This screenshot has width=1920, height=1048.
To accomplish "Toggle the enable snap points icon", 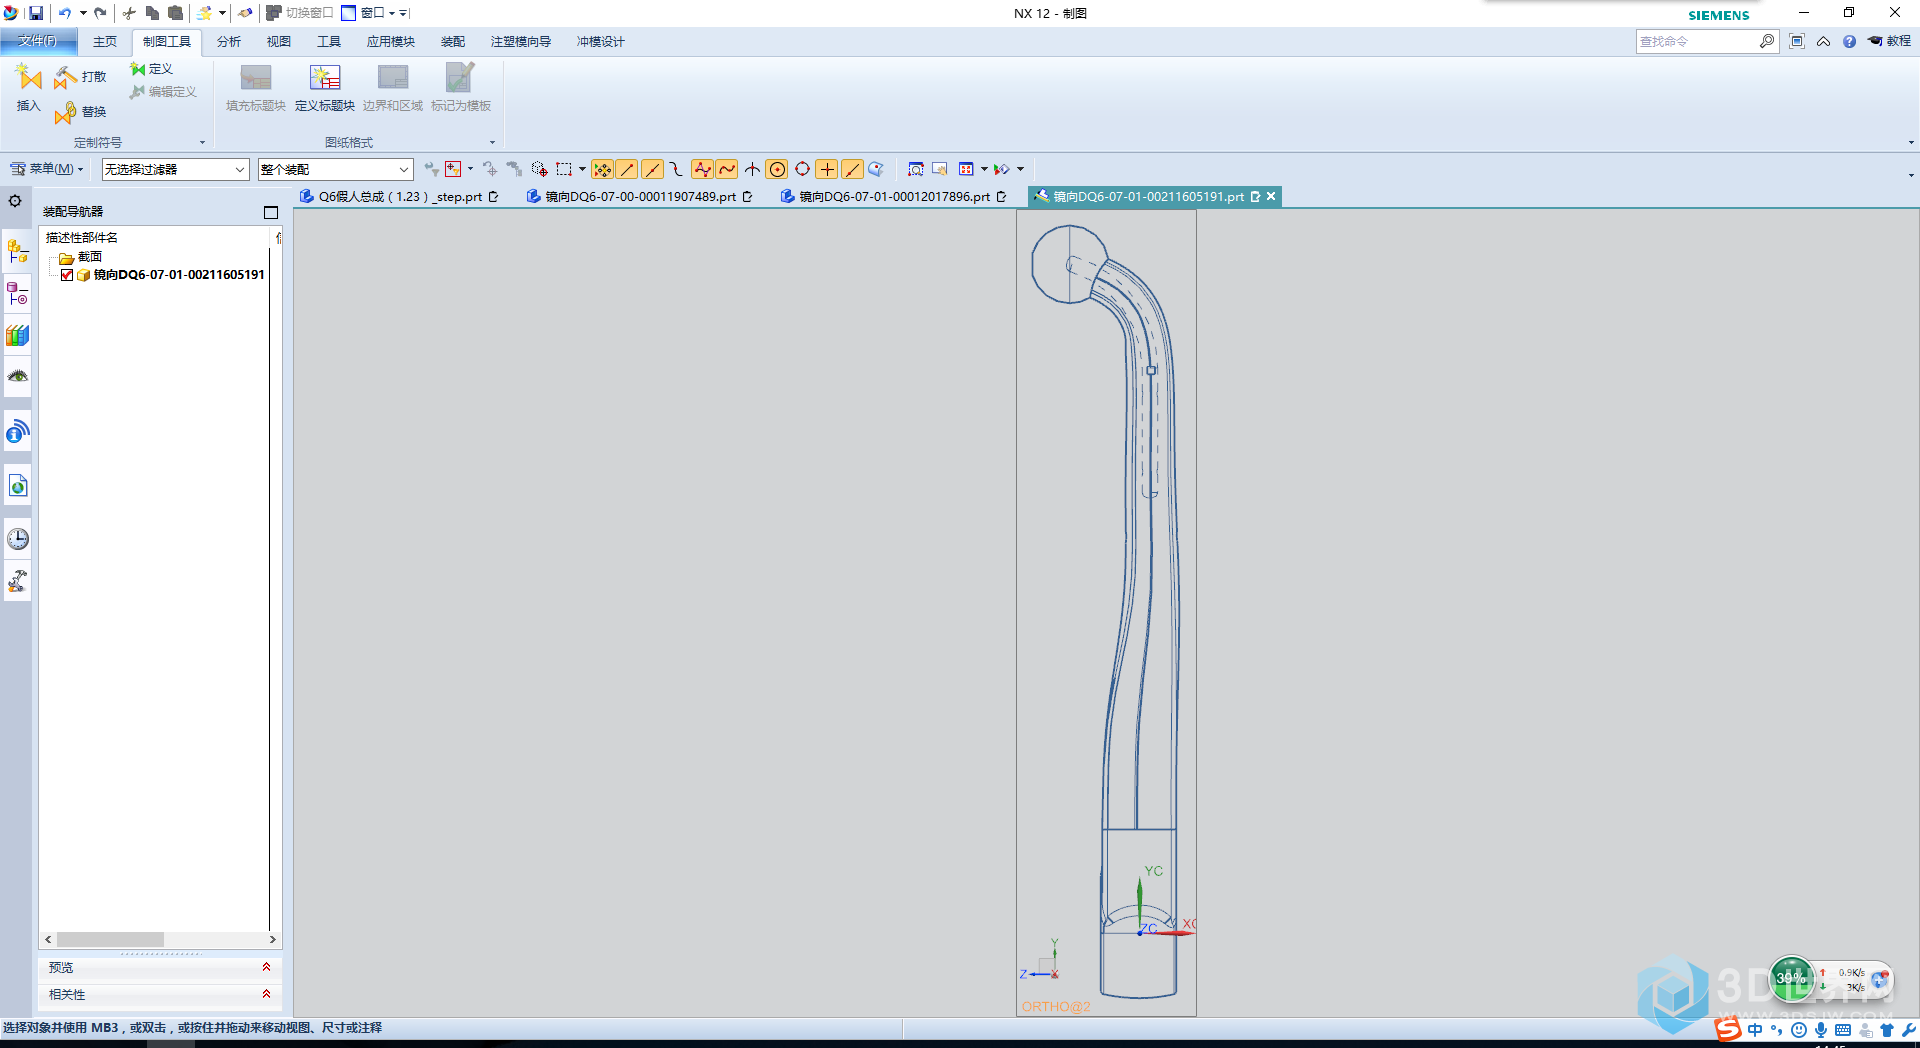I will [602, 169].
